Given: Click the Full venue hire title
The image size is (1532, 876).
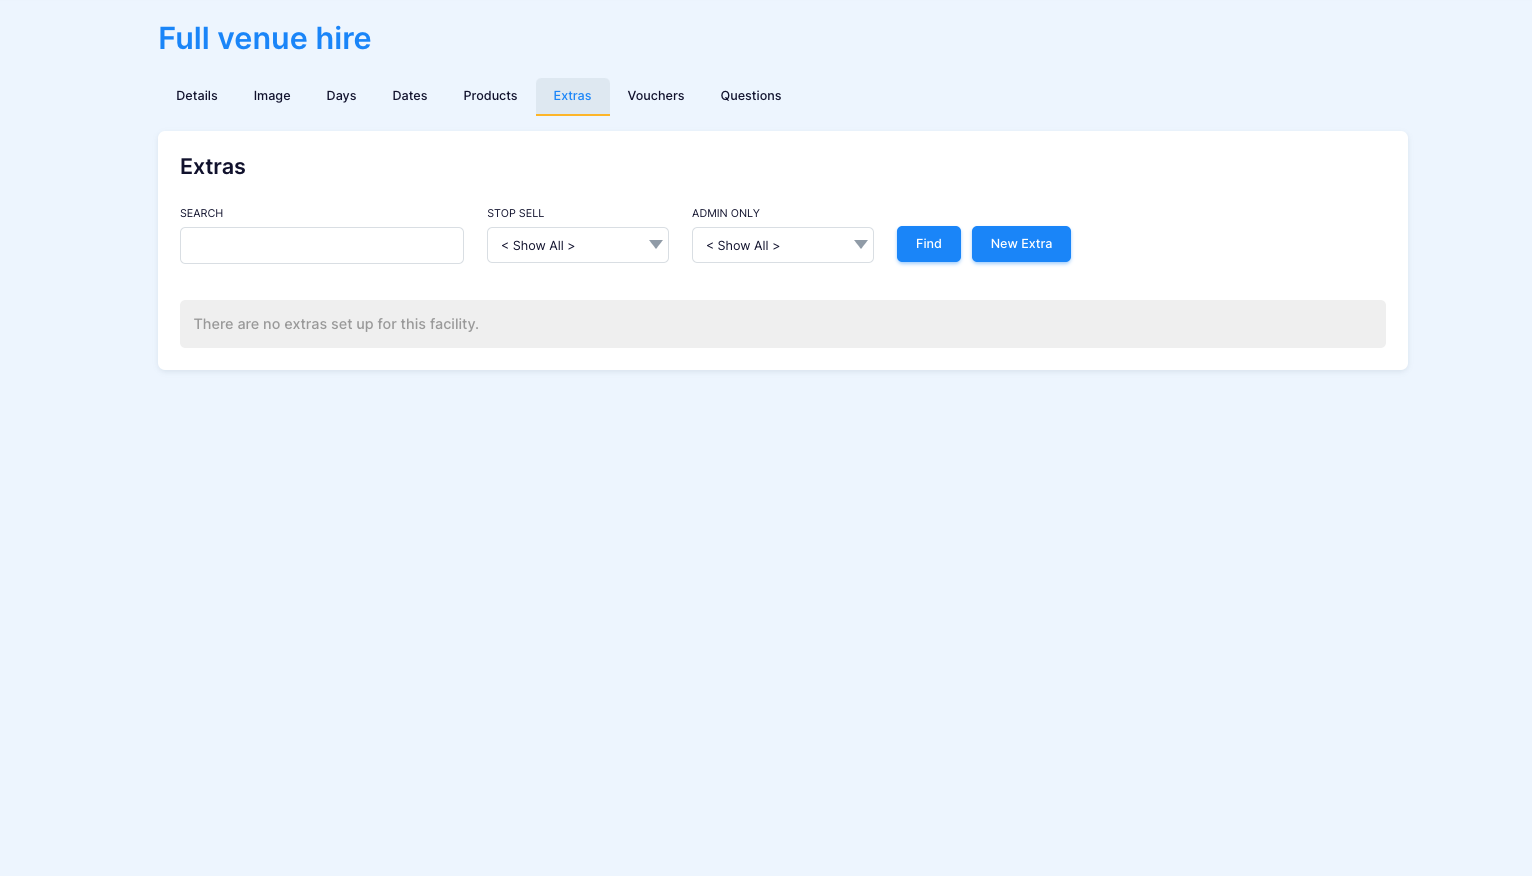Looking at the screenshot, I should pyautogui.click(x=265, y=38).
